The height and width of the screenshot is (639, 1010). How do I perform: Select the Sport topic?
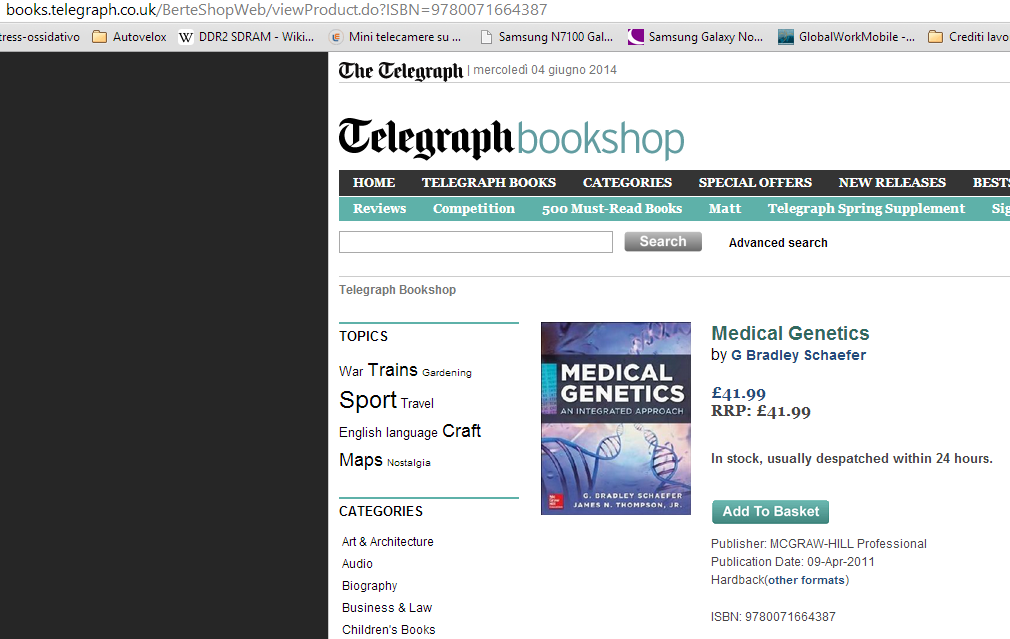[368, 400]
